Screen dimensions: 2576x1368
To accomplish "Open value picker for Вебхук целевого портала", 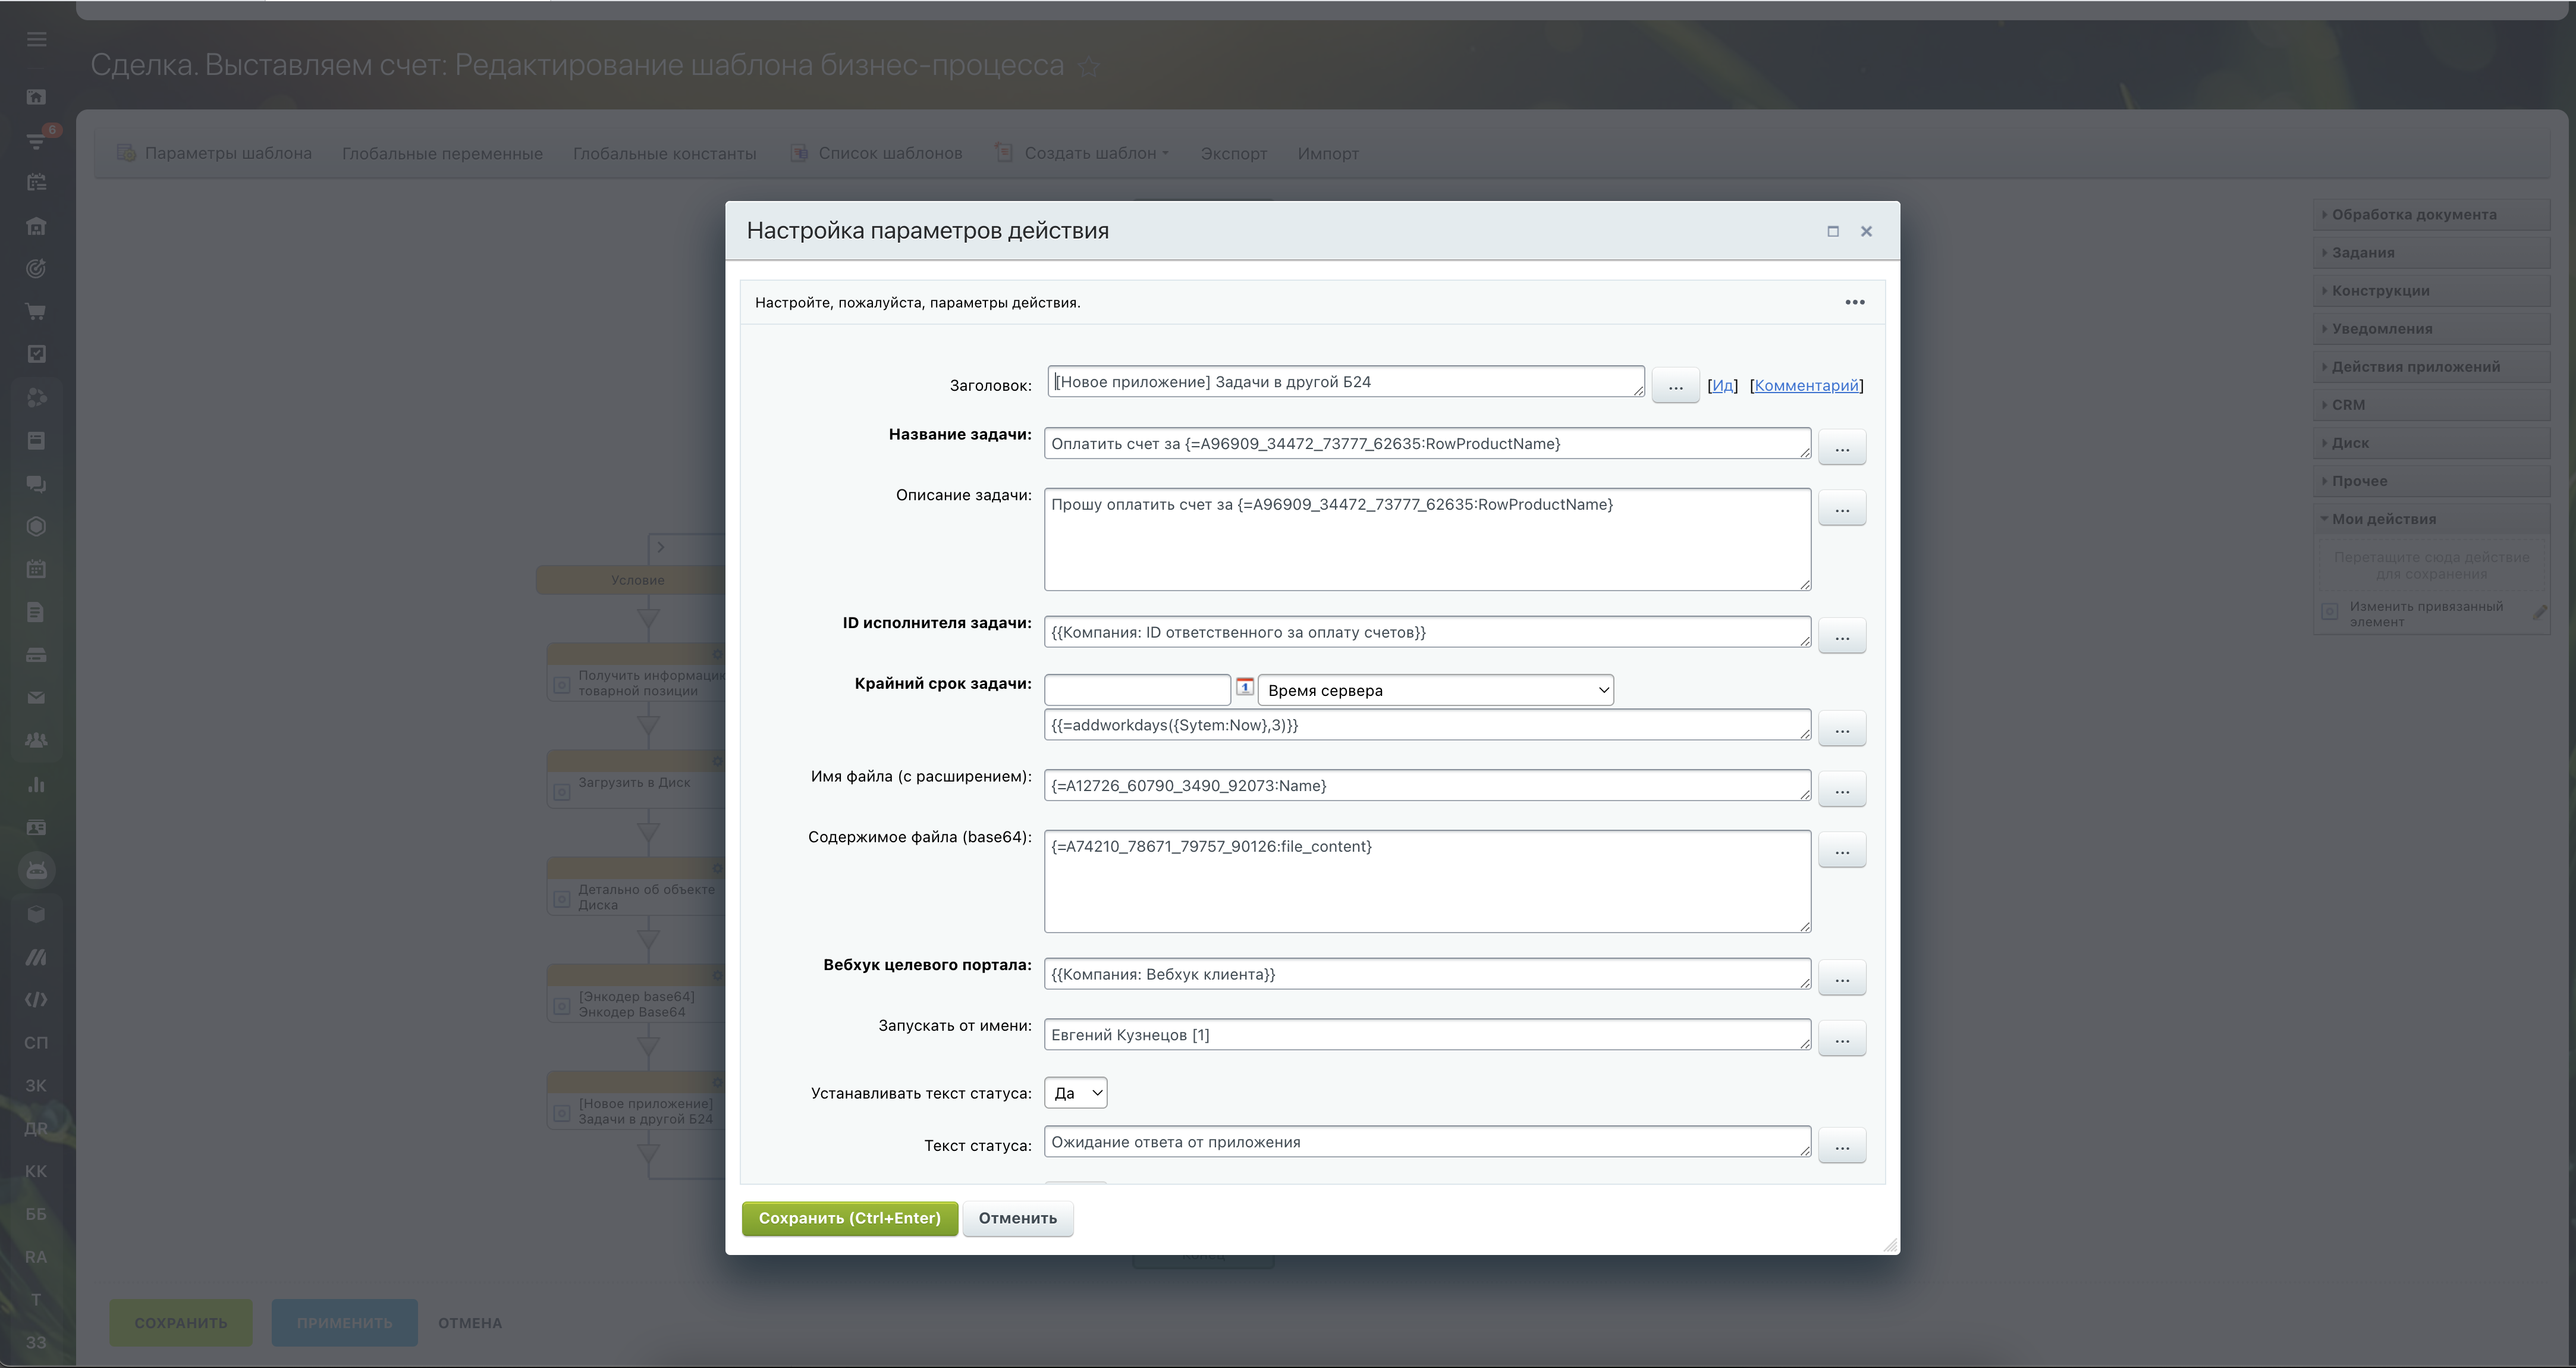I will click(1841, 978).
